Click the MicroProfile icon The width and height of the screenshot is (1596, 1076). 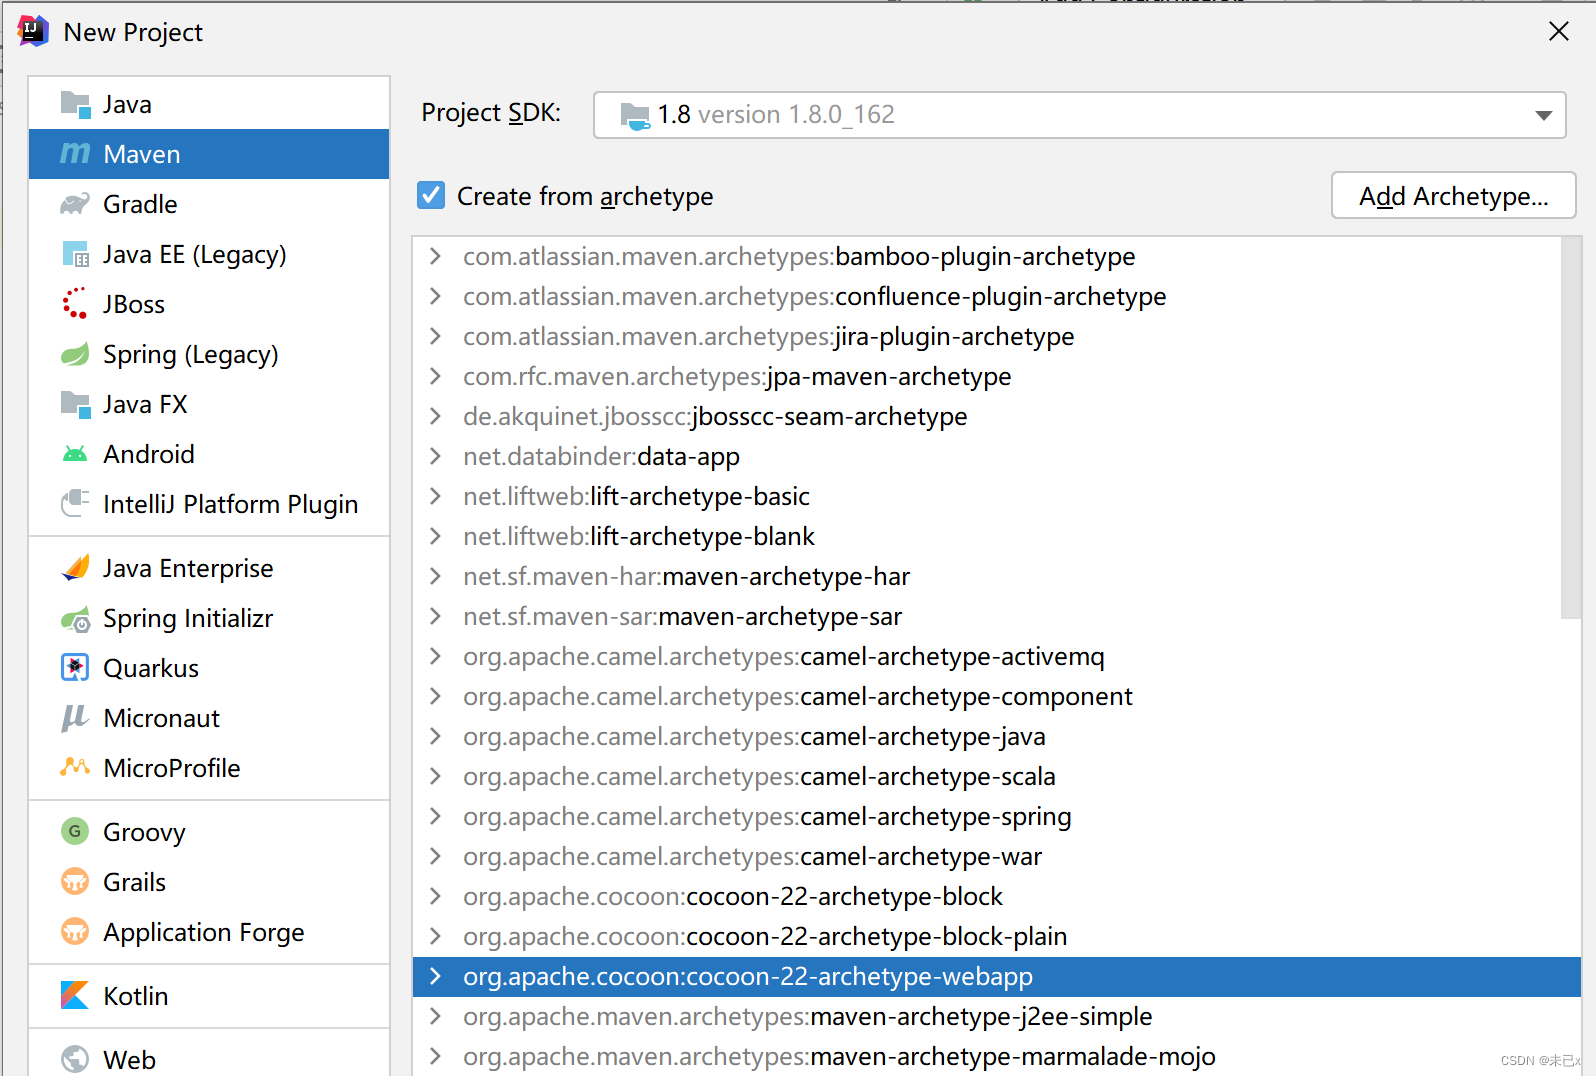[x=75, y=767]
